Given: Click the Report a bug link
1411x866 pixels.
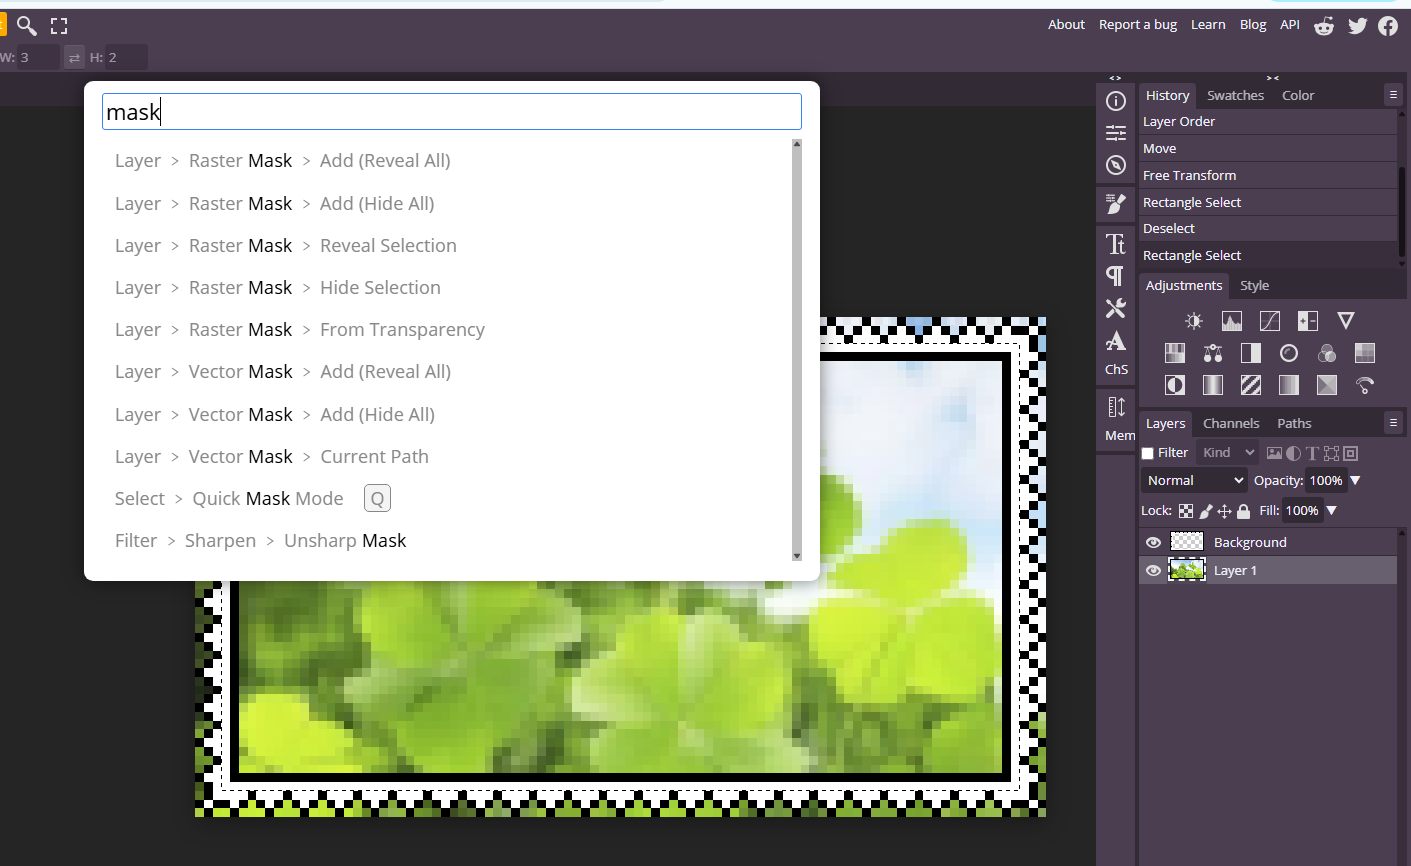Looking at the screenshot, I should 1138,25.
